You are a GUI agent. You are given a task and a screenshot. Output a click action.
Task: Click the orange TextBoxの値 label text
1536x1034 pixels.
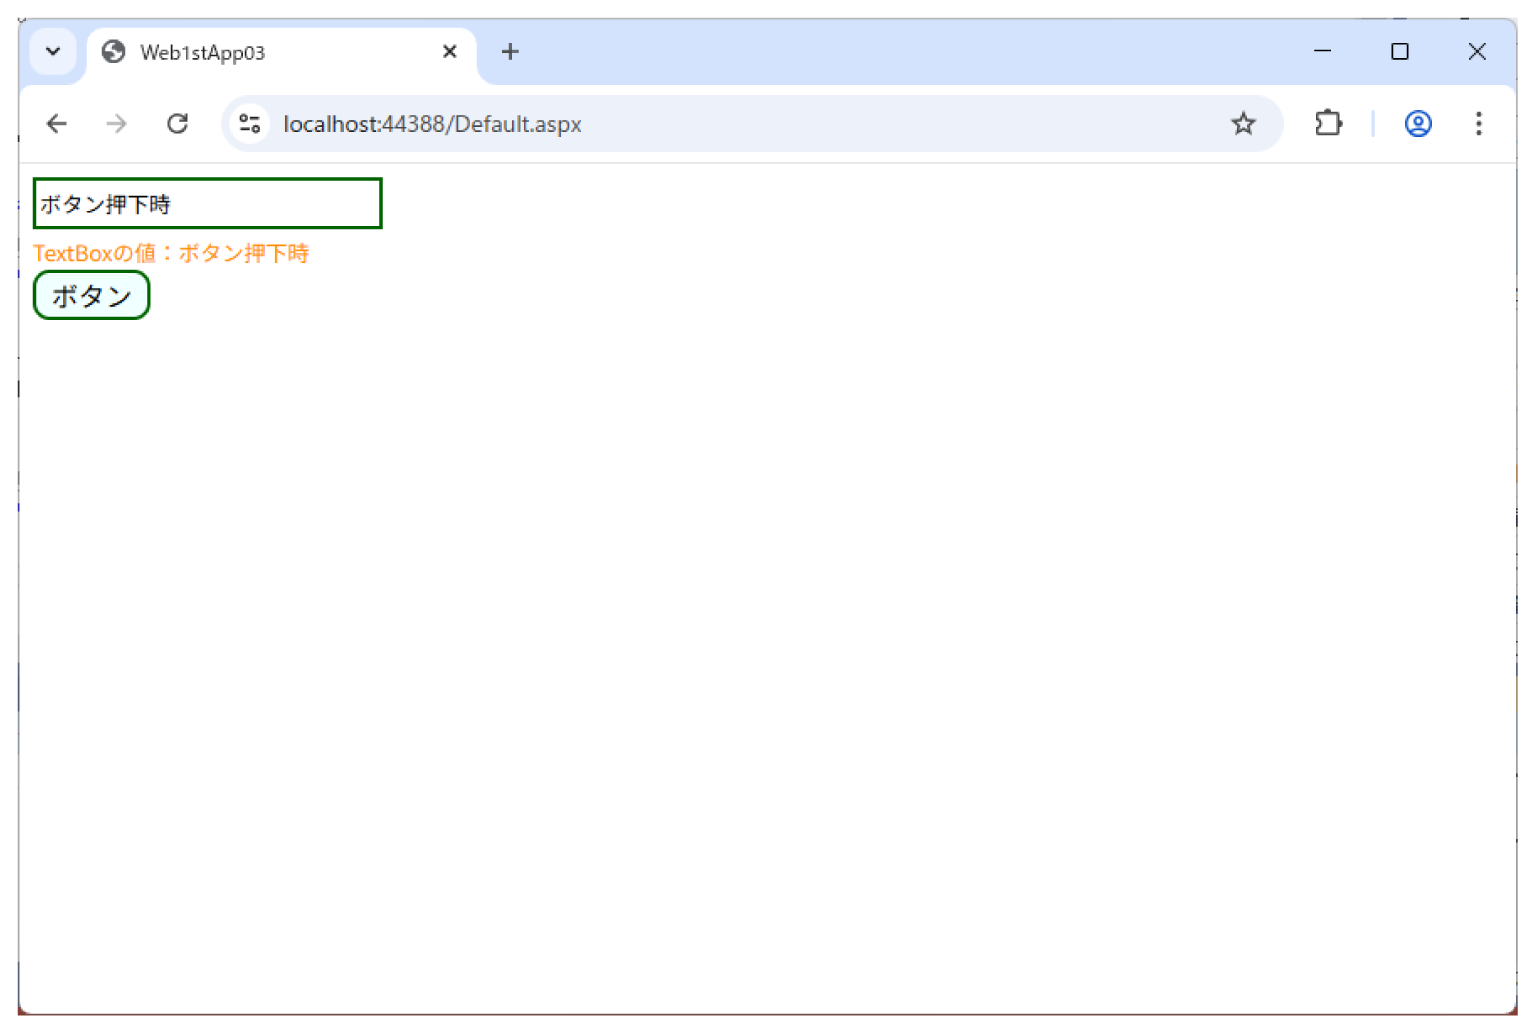[171, 253]
